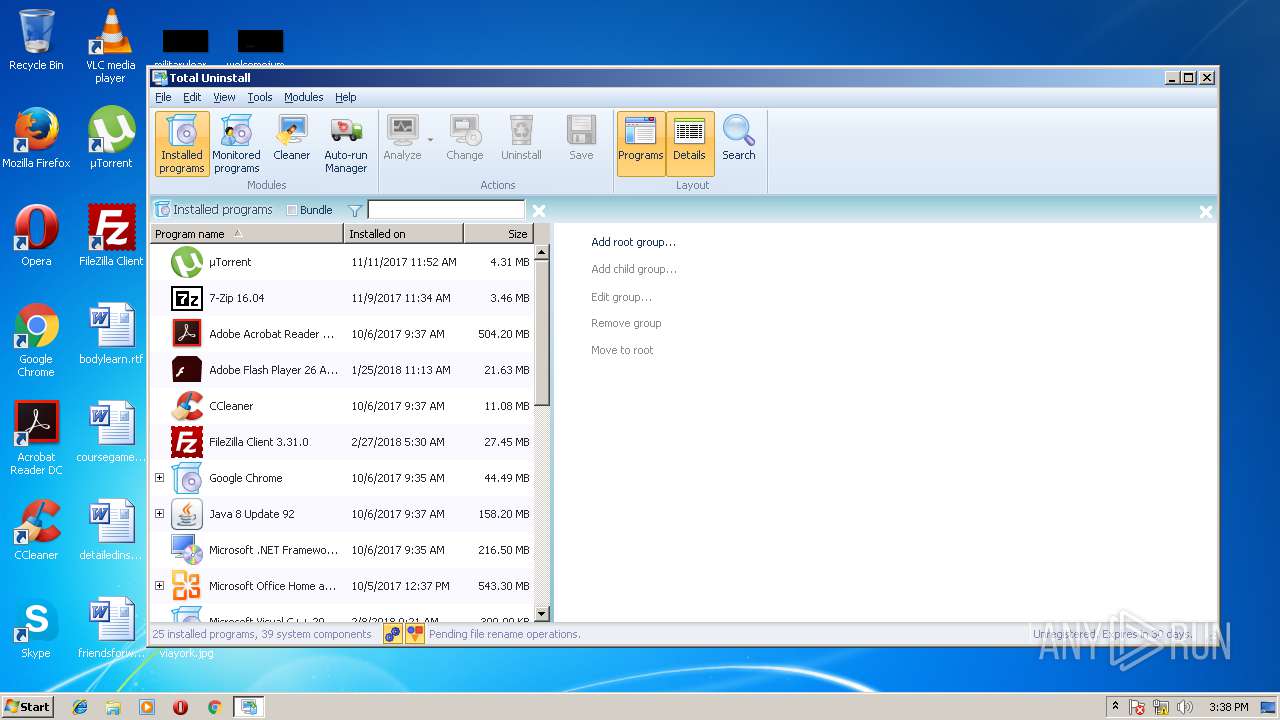Select CCleaner in the program list
Viewport: 1280px width, 720px height.
342,406
